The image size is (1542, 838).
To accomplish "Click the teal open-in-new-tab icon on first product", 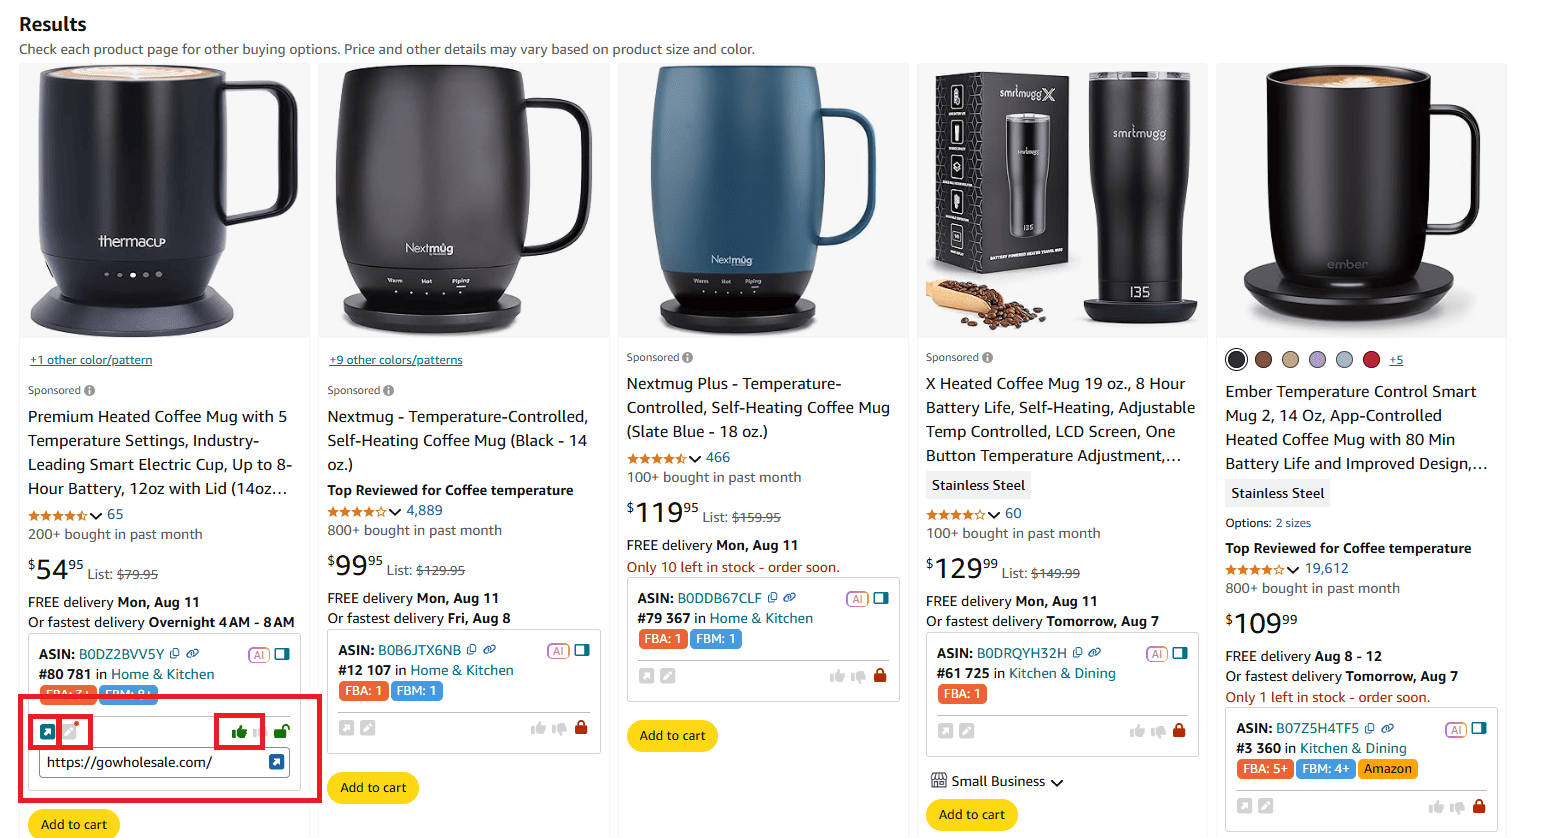I will coord(47,731).
